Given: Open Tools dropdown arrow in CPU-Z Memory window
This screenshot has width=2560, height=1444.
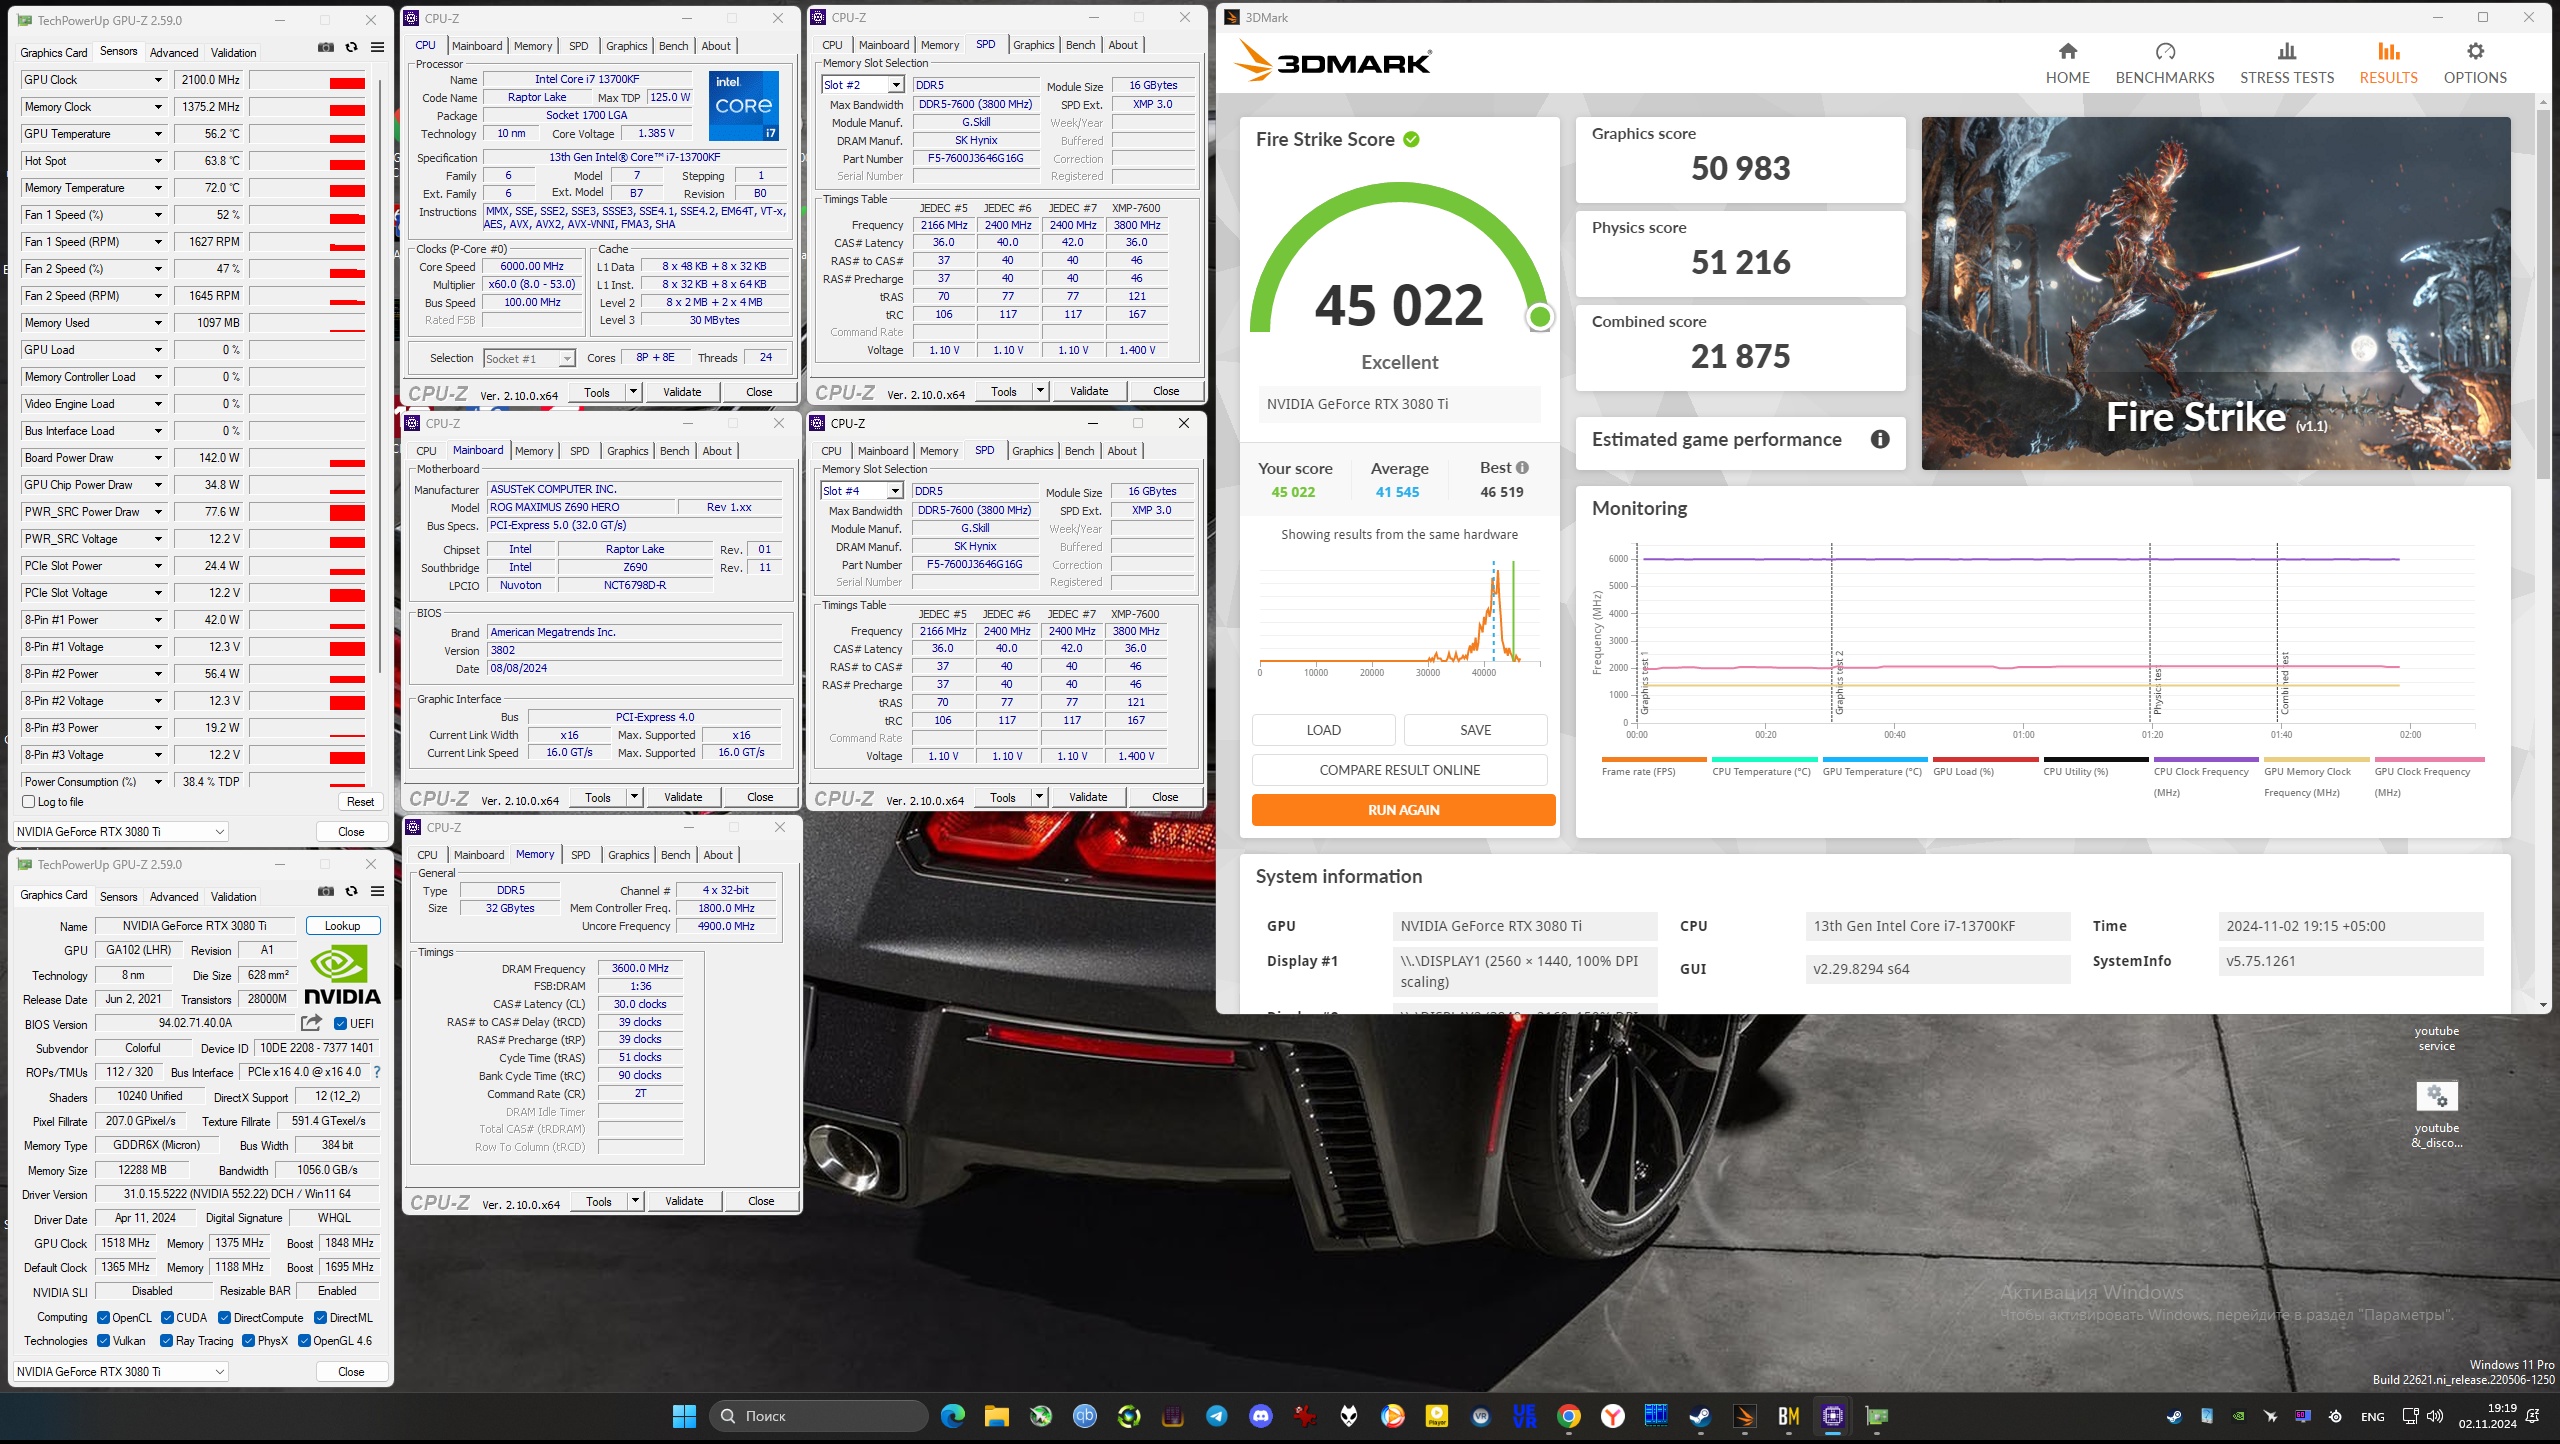Looking at the screenshot, I should [x=634, y=1201].
